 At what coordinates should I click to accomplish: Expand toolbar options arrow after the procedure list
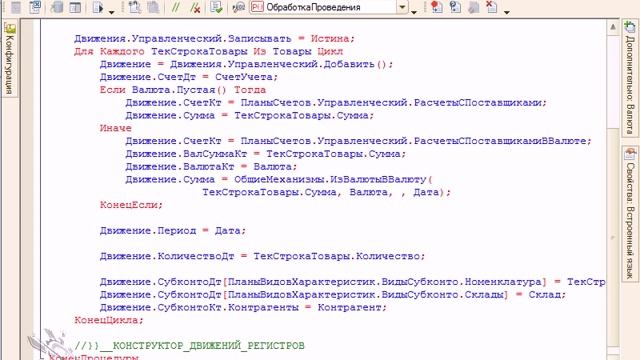coord(414,12)
